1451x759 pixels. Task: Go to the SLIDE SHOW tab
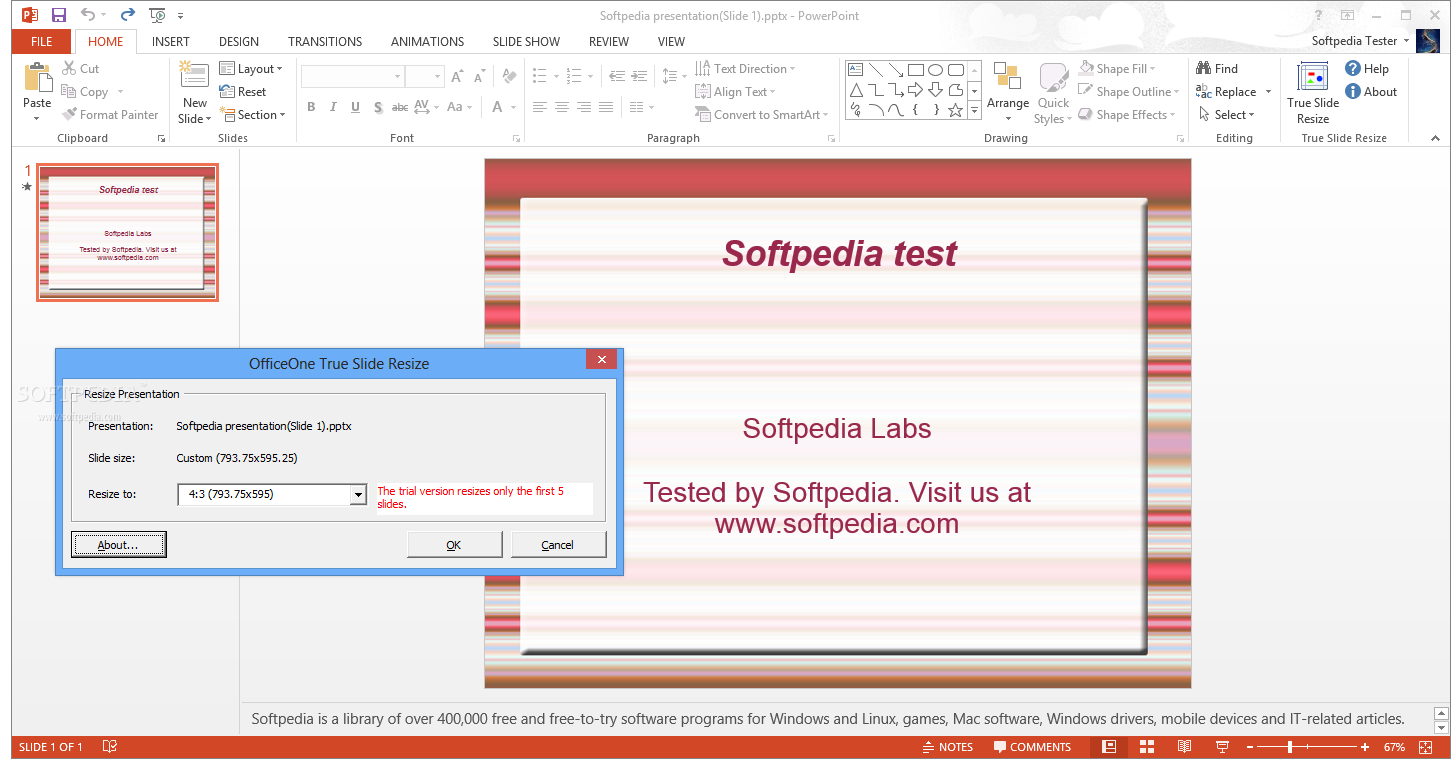[x=526, y=41]
